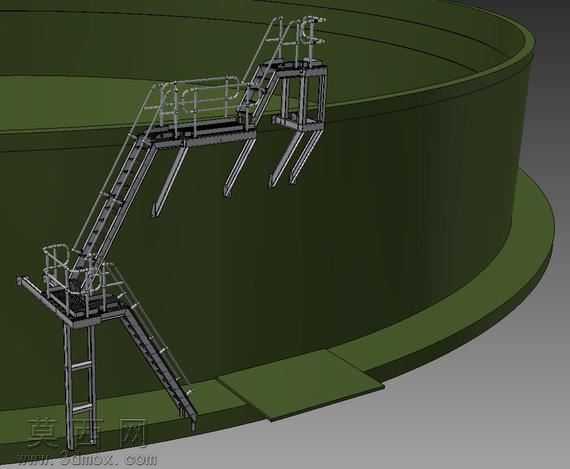Screen dimensions: 570x469
Task: Select the lower stair flight reaching the ground
Action: point(158,367)
